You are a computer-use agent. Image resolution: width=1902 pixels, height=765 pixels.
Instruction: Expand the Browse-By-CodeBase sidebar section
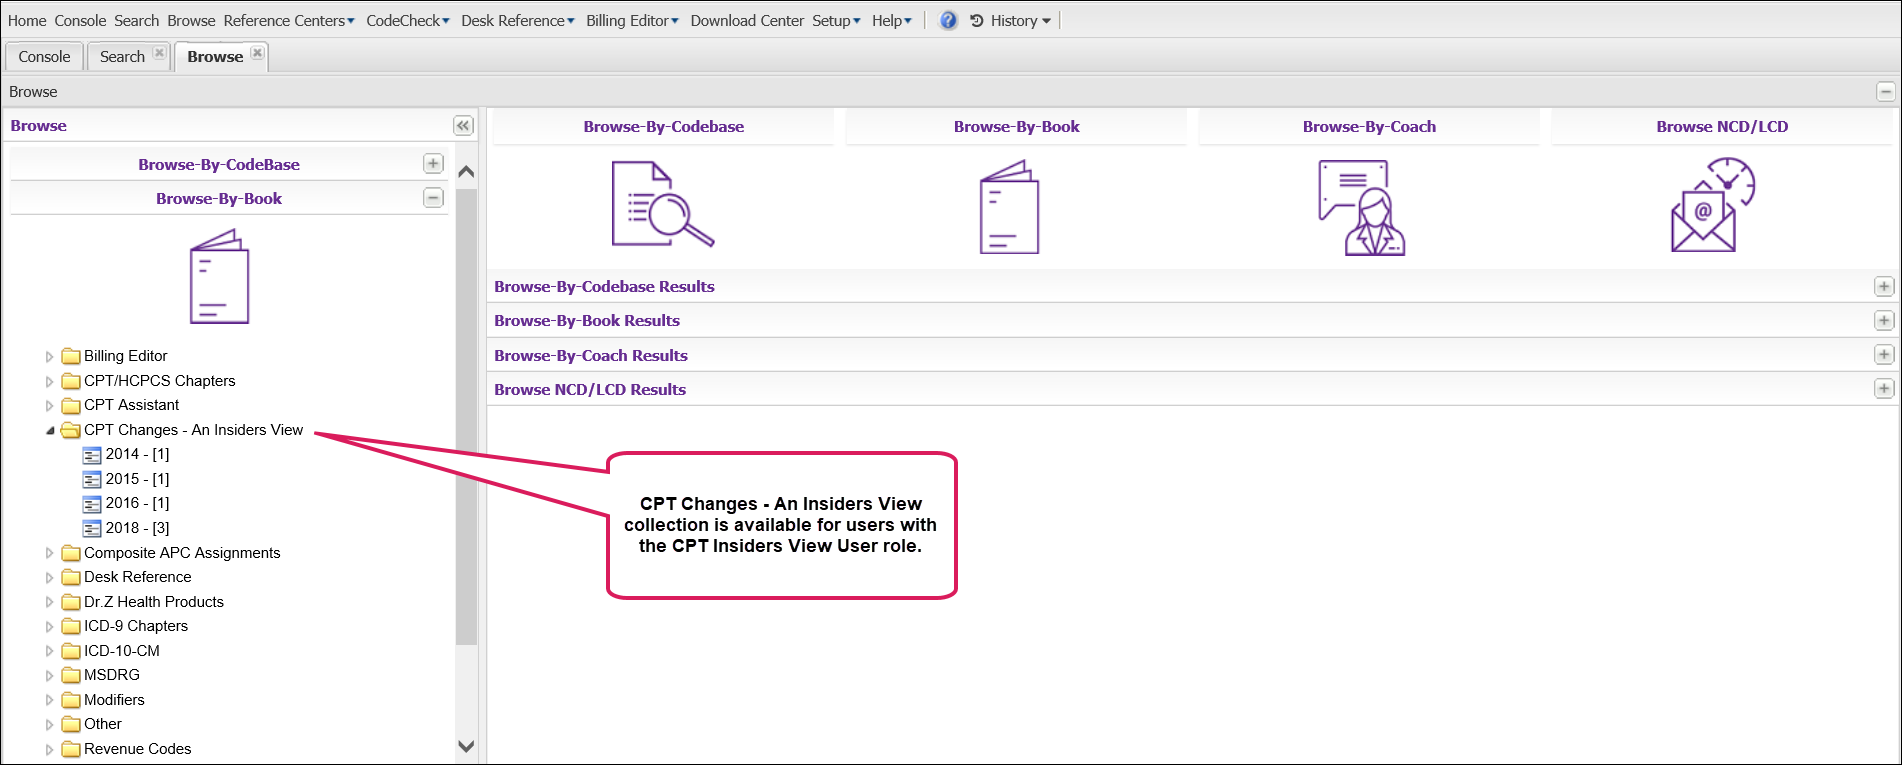tap(433, 164)
